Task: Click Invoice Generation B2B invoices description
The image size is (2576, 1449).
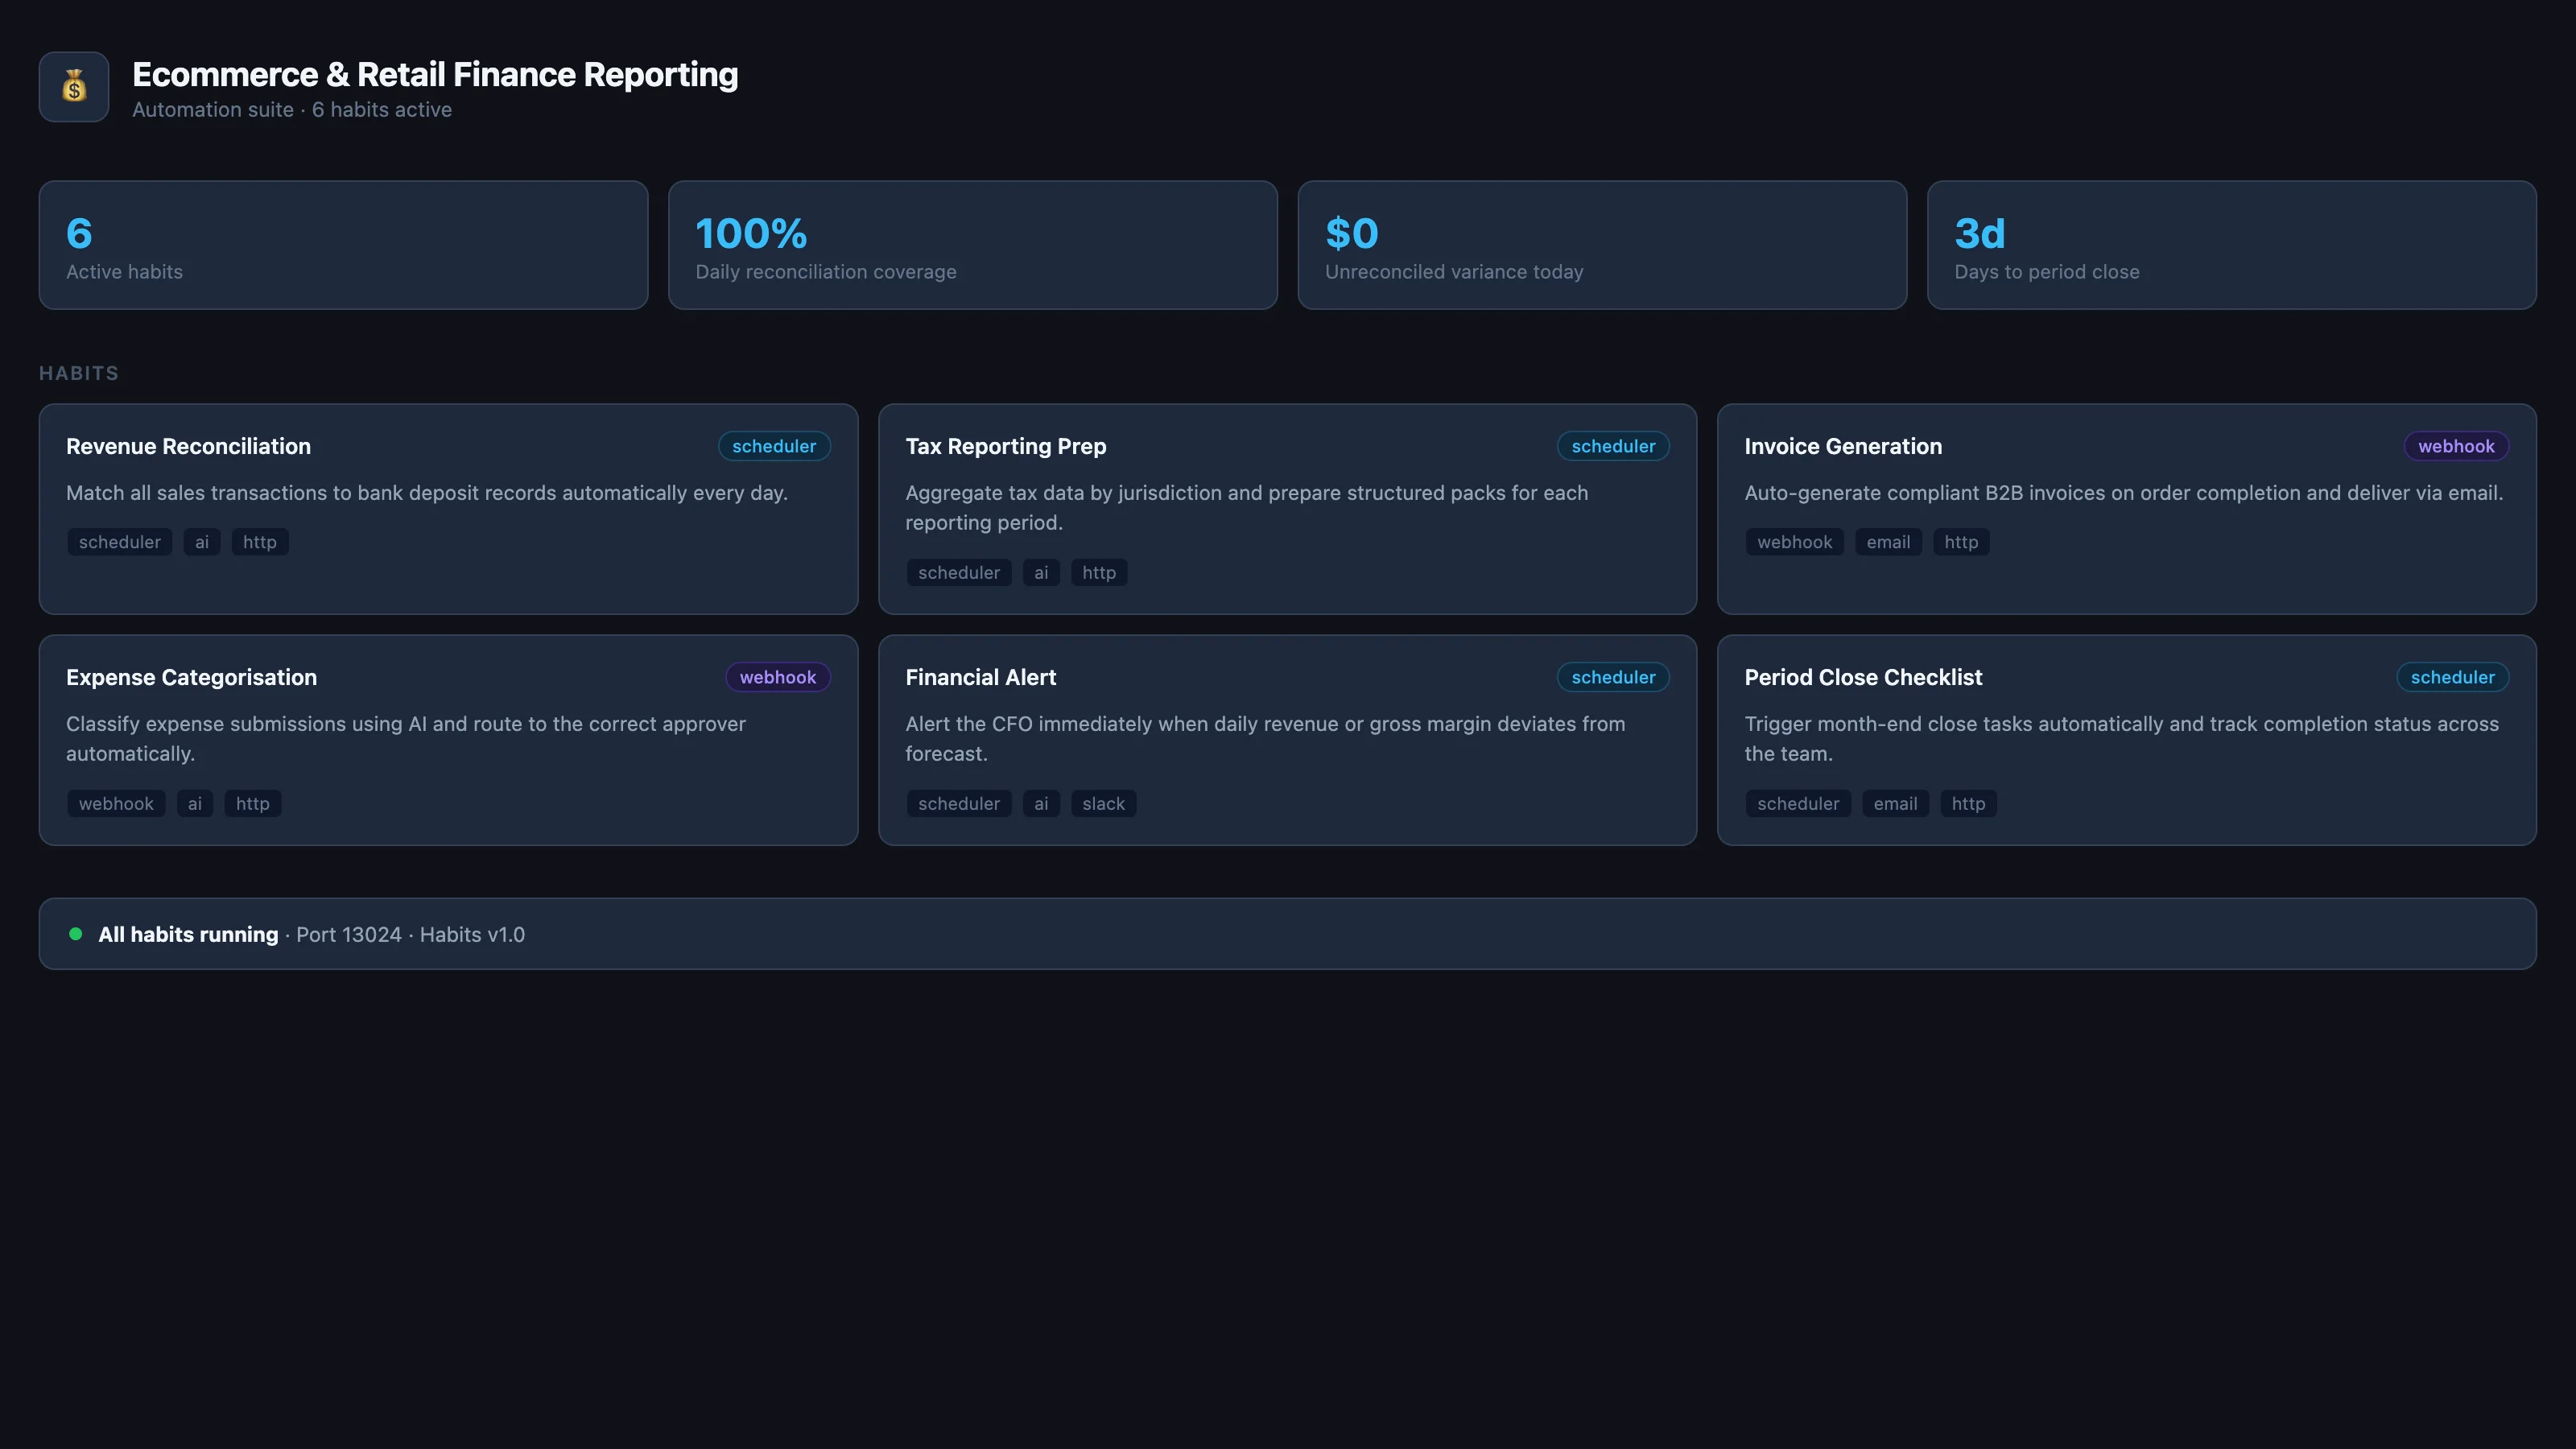Action: 2124,493
